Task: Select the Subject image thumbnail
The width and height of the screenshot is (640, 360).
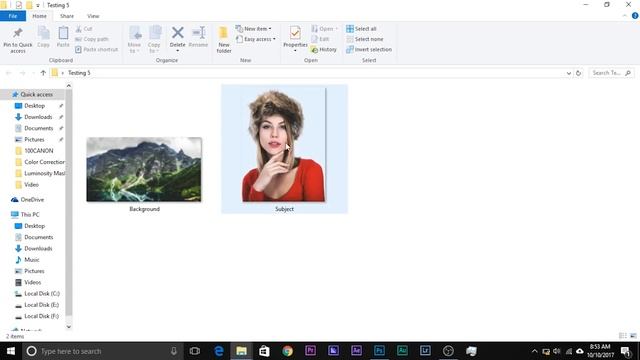Action: [284, 145]
